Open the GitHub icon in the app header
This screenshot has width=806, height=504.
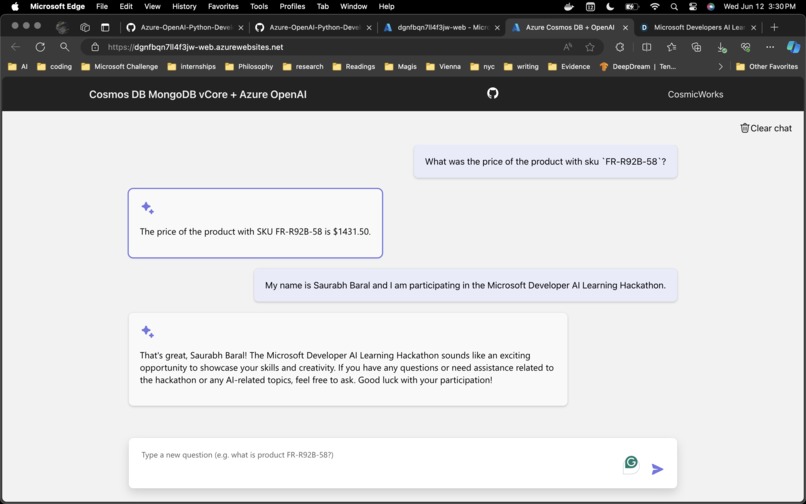coord(492,93)
